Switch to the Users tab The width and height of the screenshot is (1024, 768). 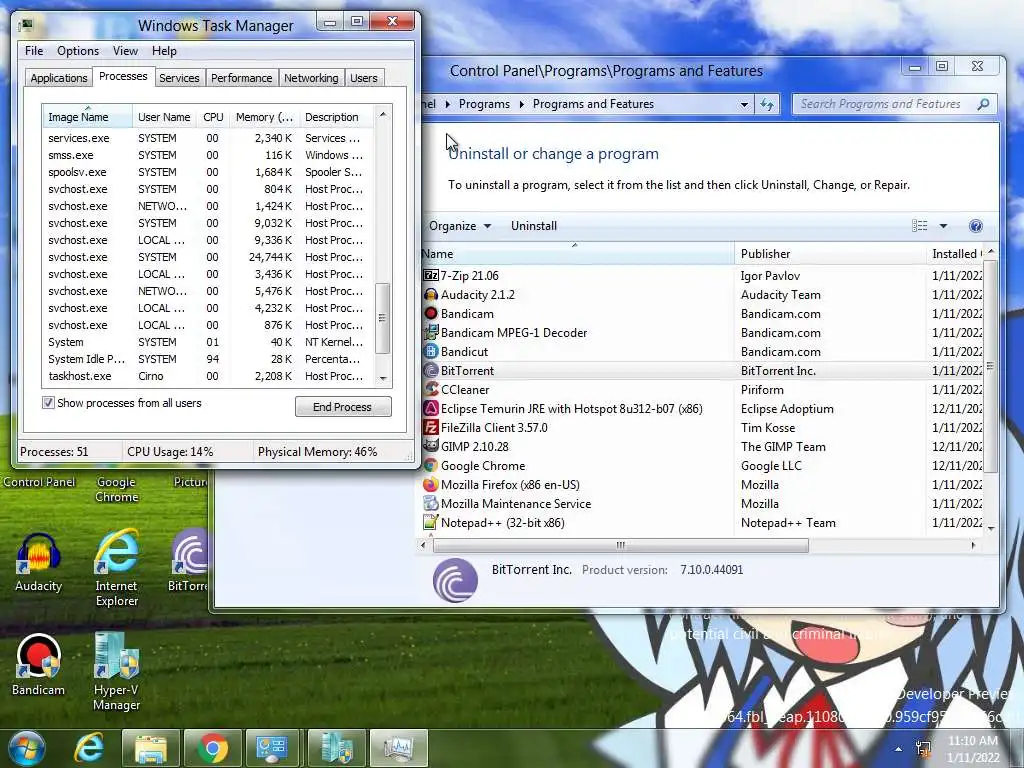pyautogui.click(x=364, y=78)
